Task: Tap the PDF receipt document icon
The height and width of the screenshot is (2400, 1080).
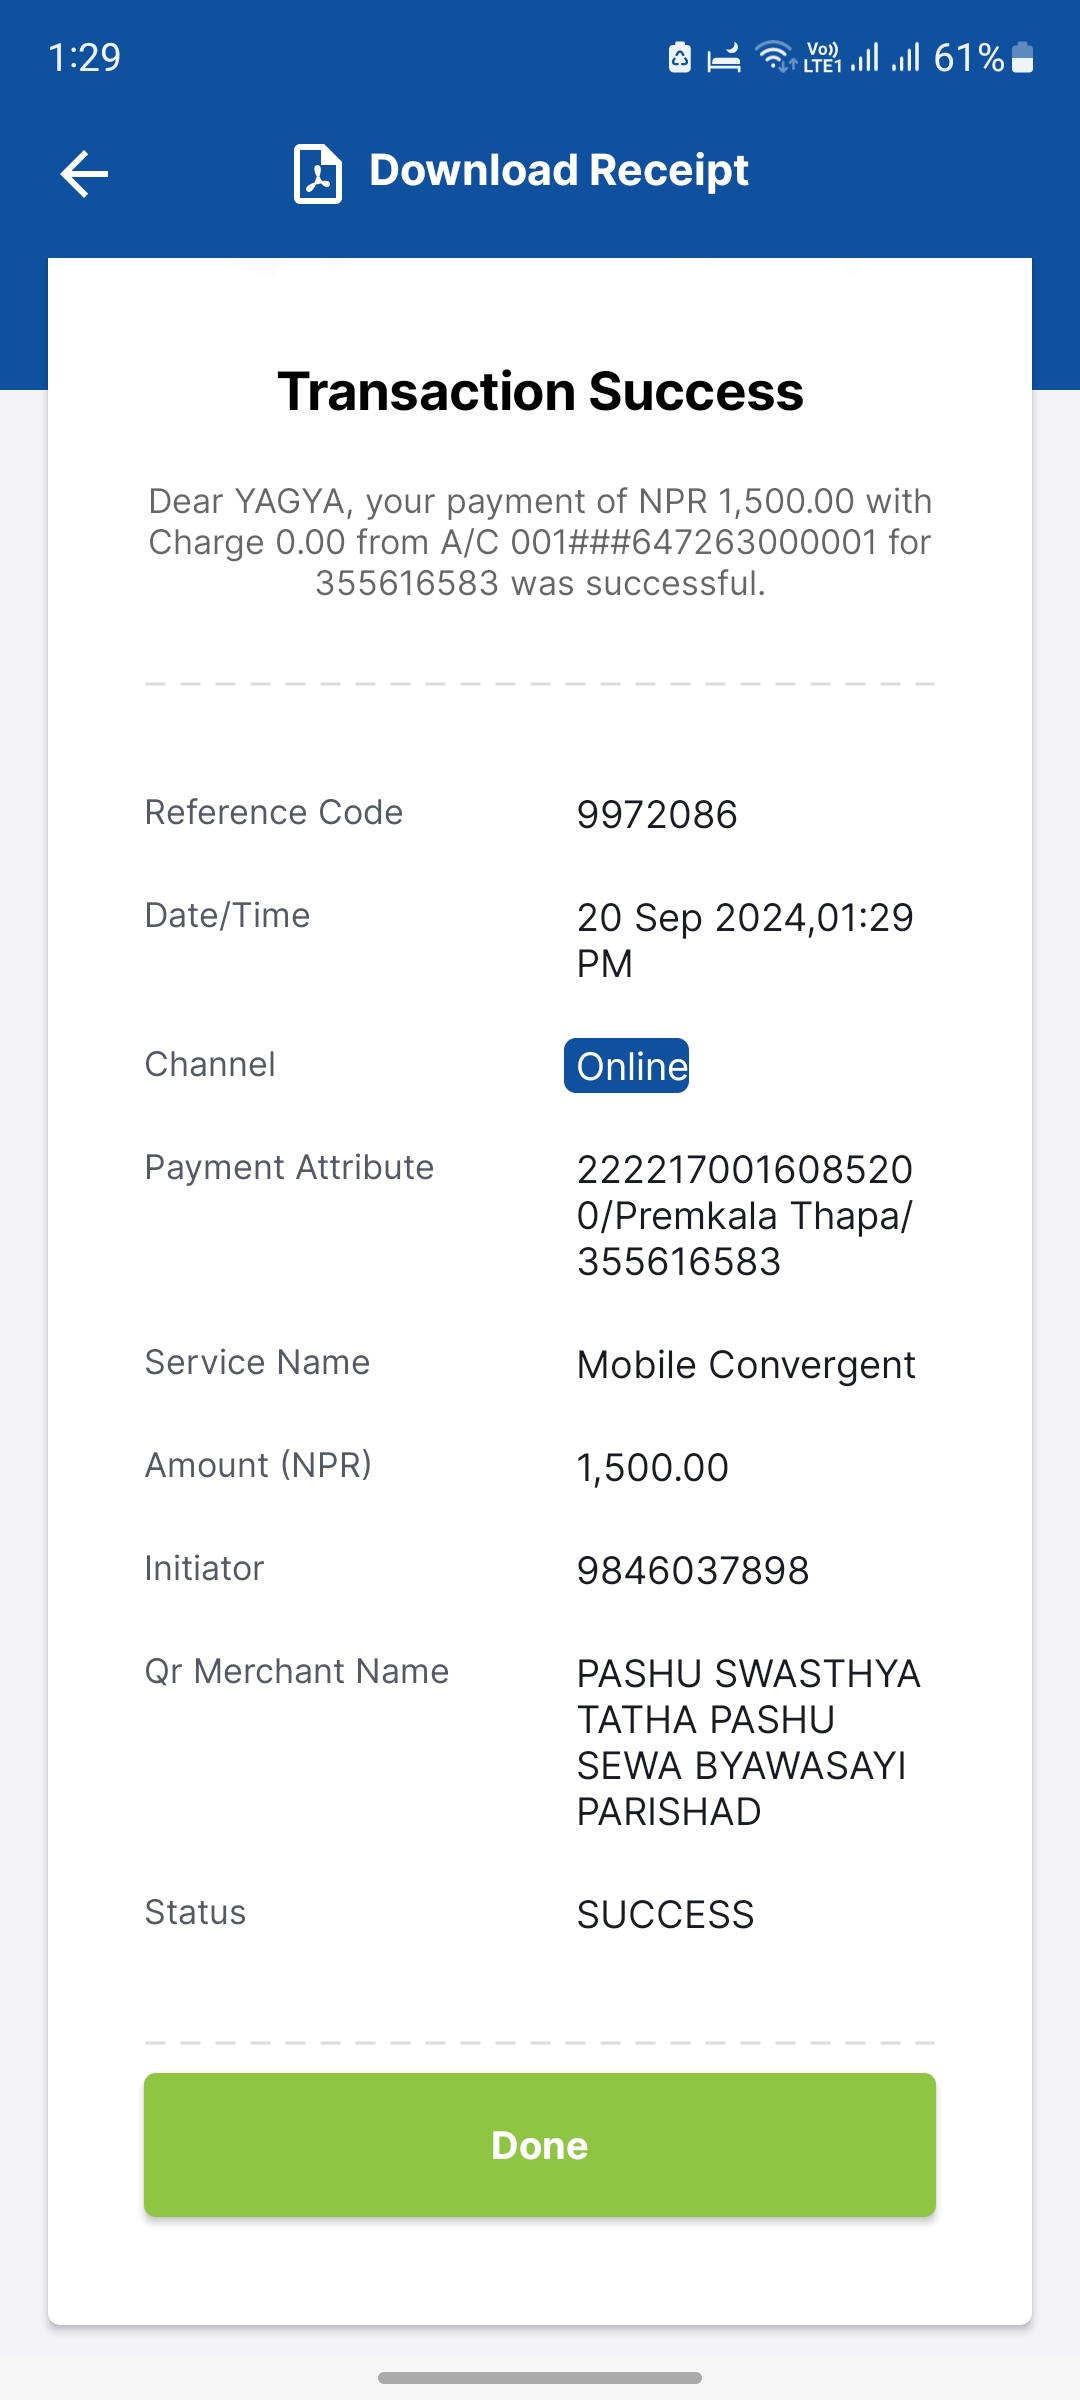Action: point(318,174)
